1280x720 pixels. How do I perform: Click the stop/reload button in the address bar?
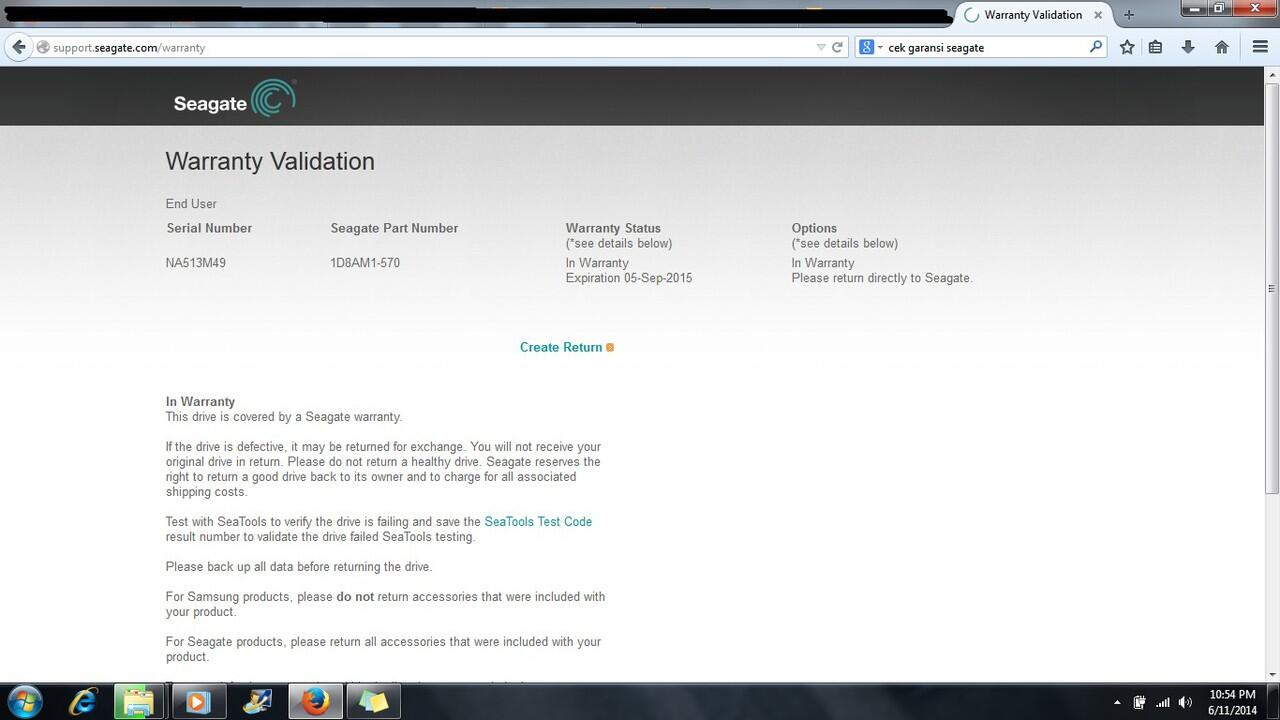pos(837,47)
